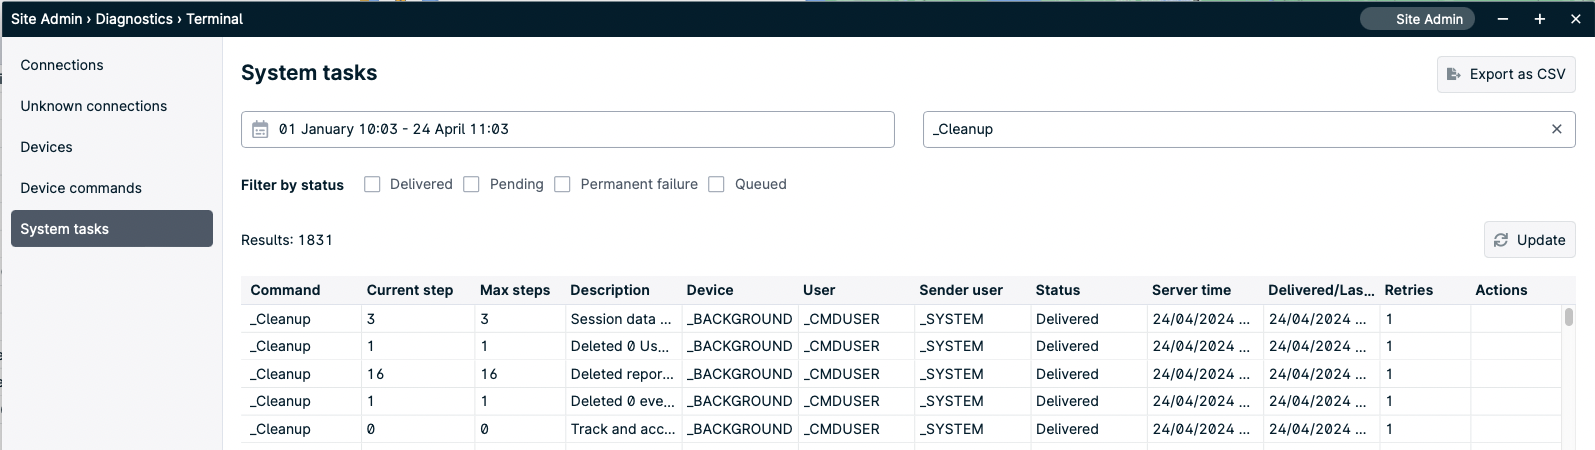The height and width of the screenshot is (450, 1595).
Task: Minimize the window with the dash icon
Action: pyautogui.click(x=1503, y=19)
